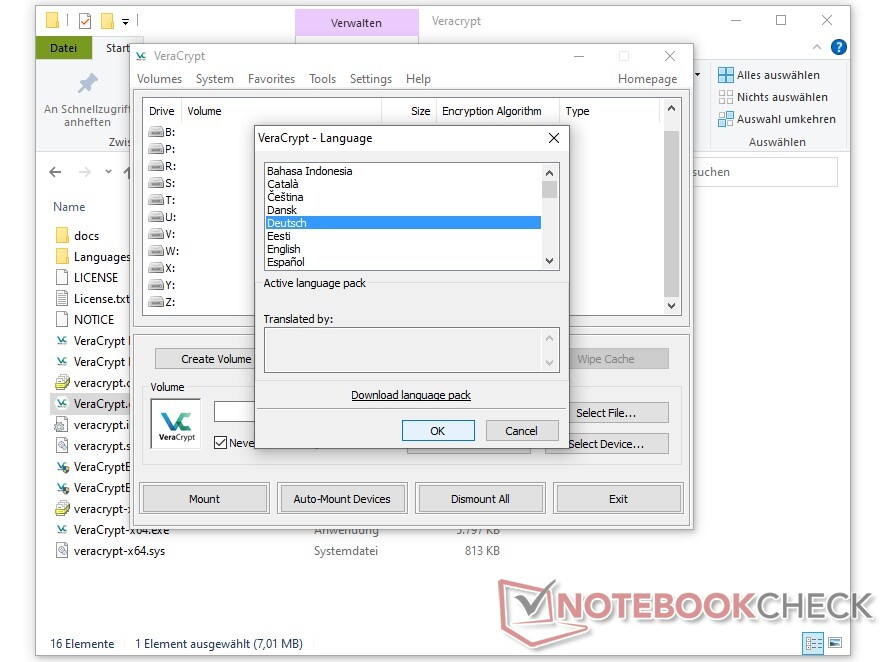884x662 pixels.
Task: Toggle the Never save history checkbox
Action: pos(221,443)
